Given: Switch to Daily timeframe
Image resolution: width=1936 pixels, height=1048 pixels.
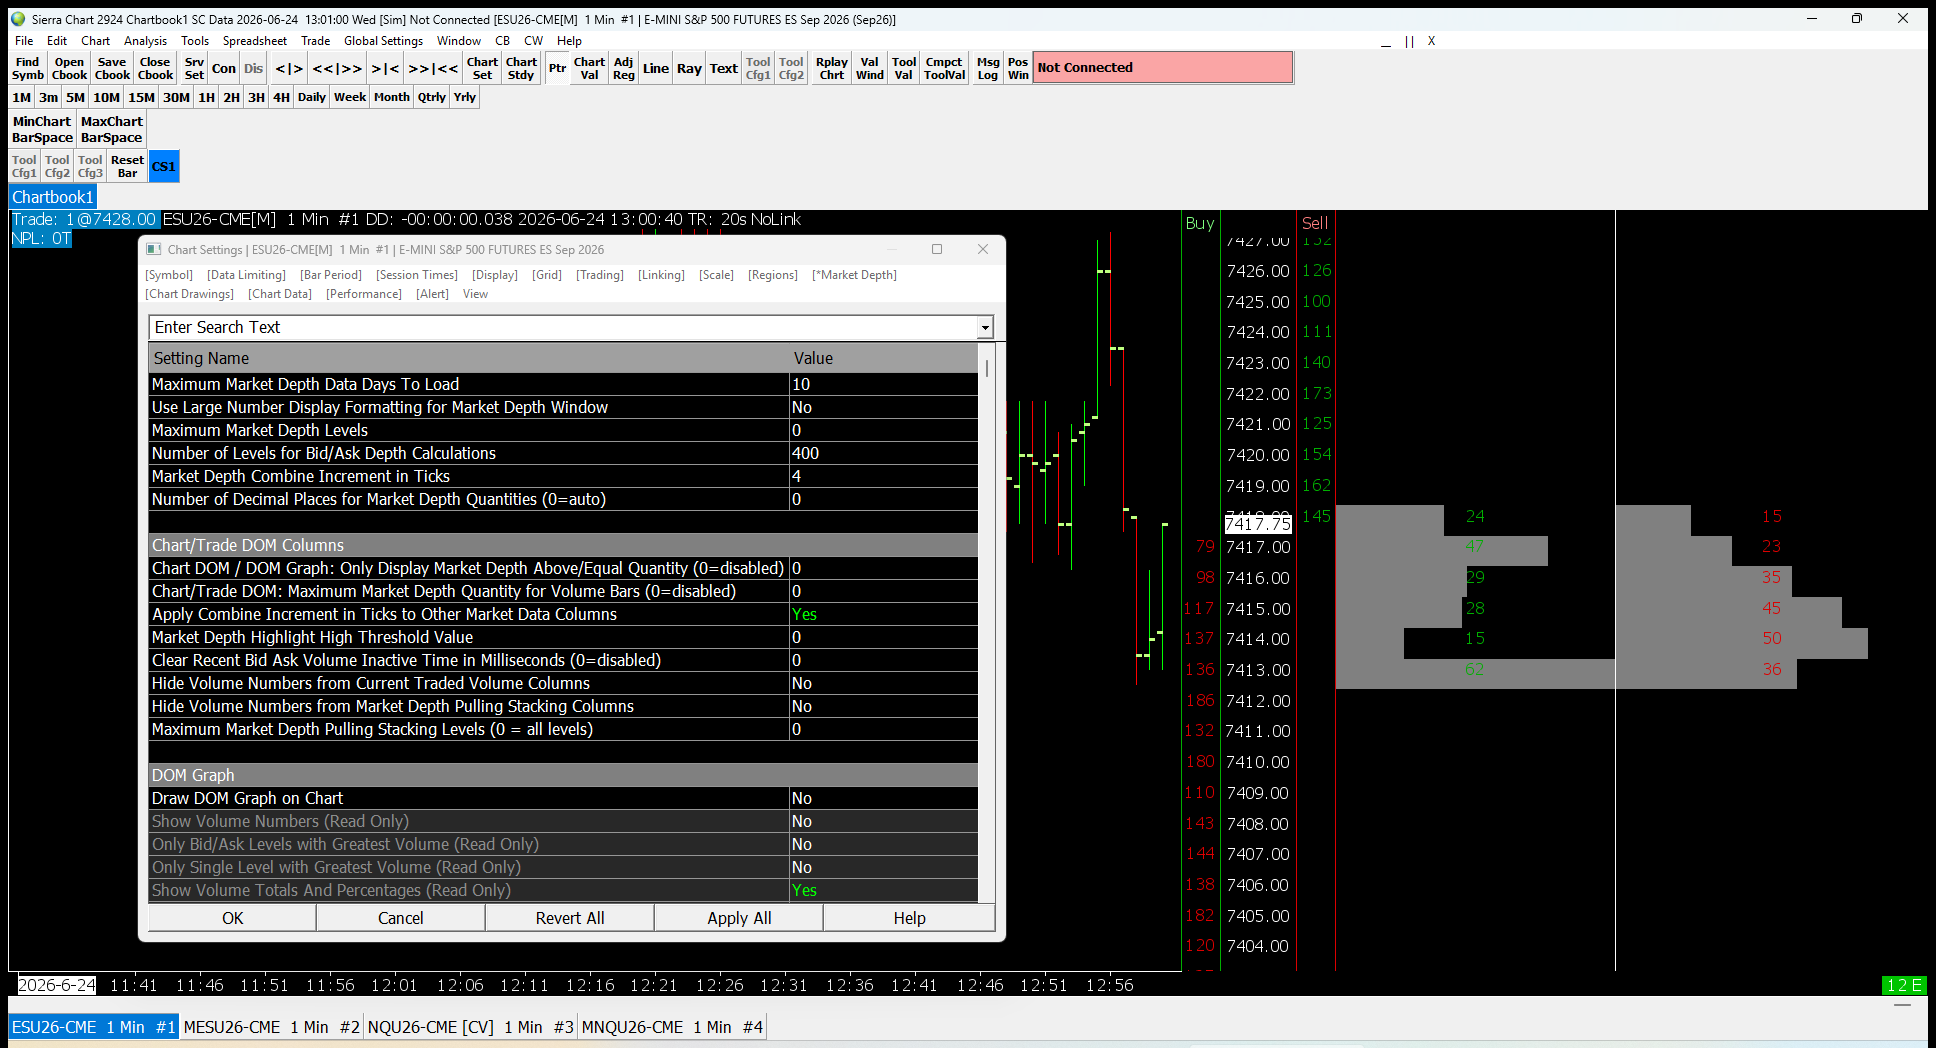Looking at the screenshot, I should click(312, 97).
